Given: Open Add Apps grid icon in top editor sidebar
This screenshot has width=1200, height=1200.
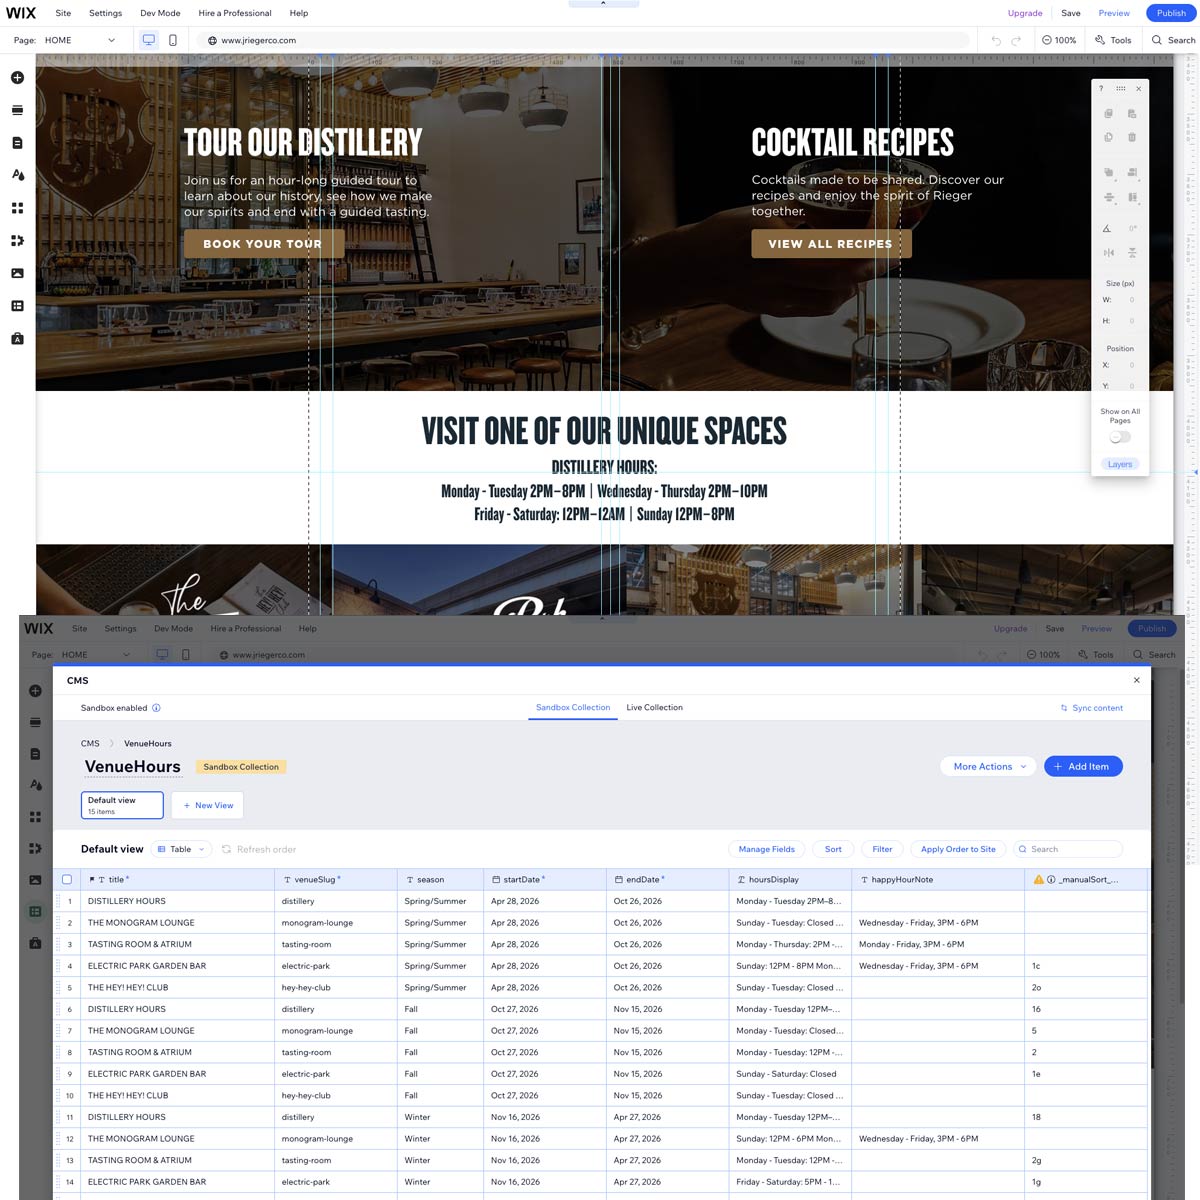Looking at the screenshot, I should point(17,208).
